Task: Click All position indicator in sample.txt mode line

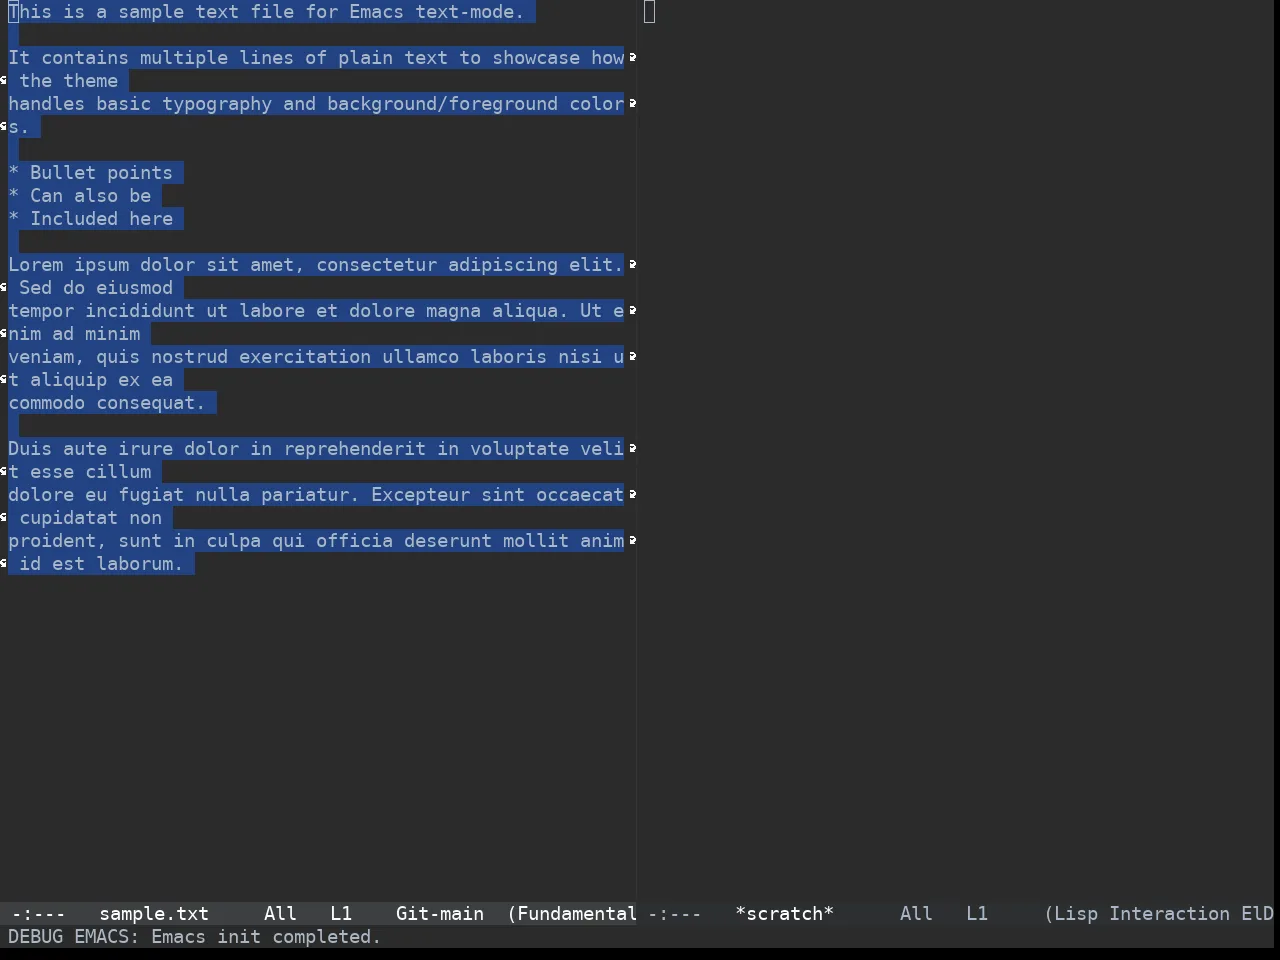Action: 280,913
